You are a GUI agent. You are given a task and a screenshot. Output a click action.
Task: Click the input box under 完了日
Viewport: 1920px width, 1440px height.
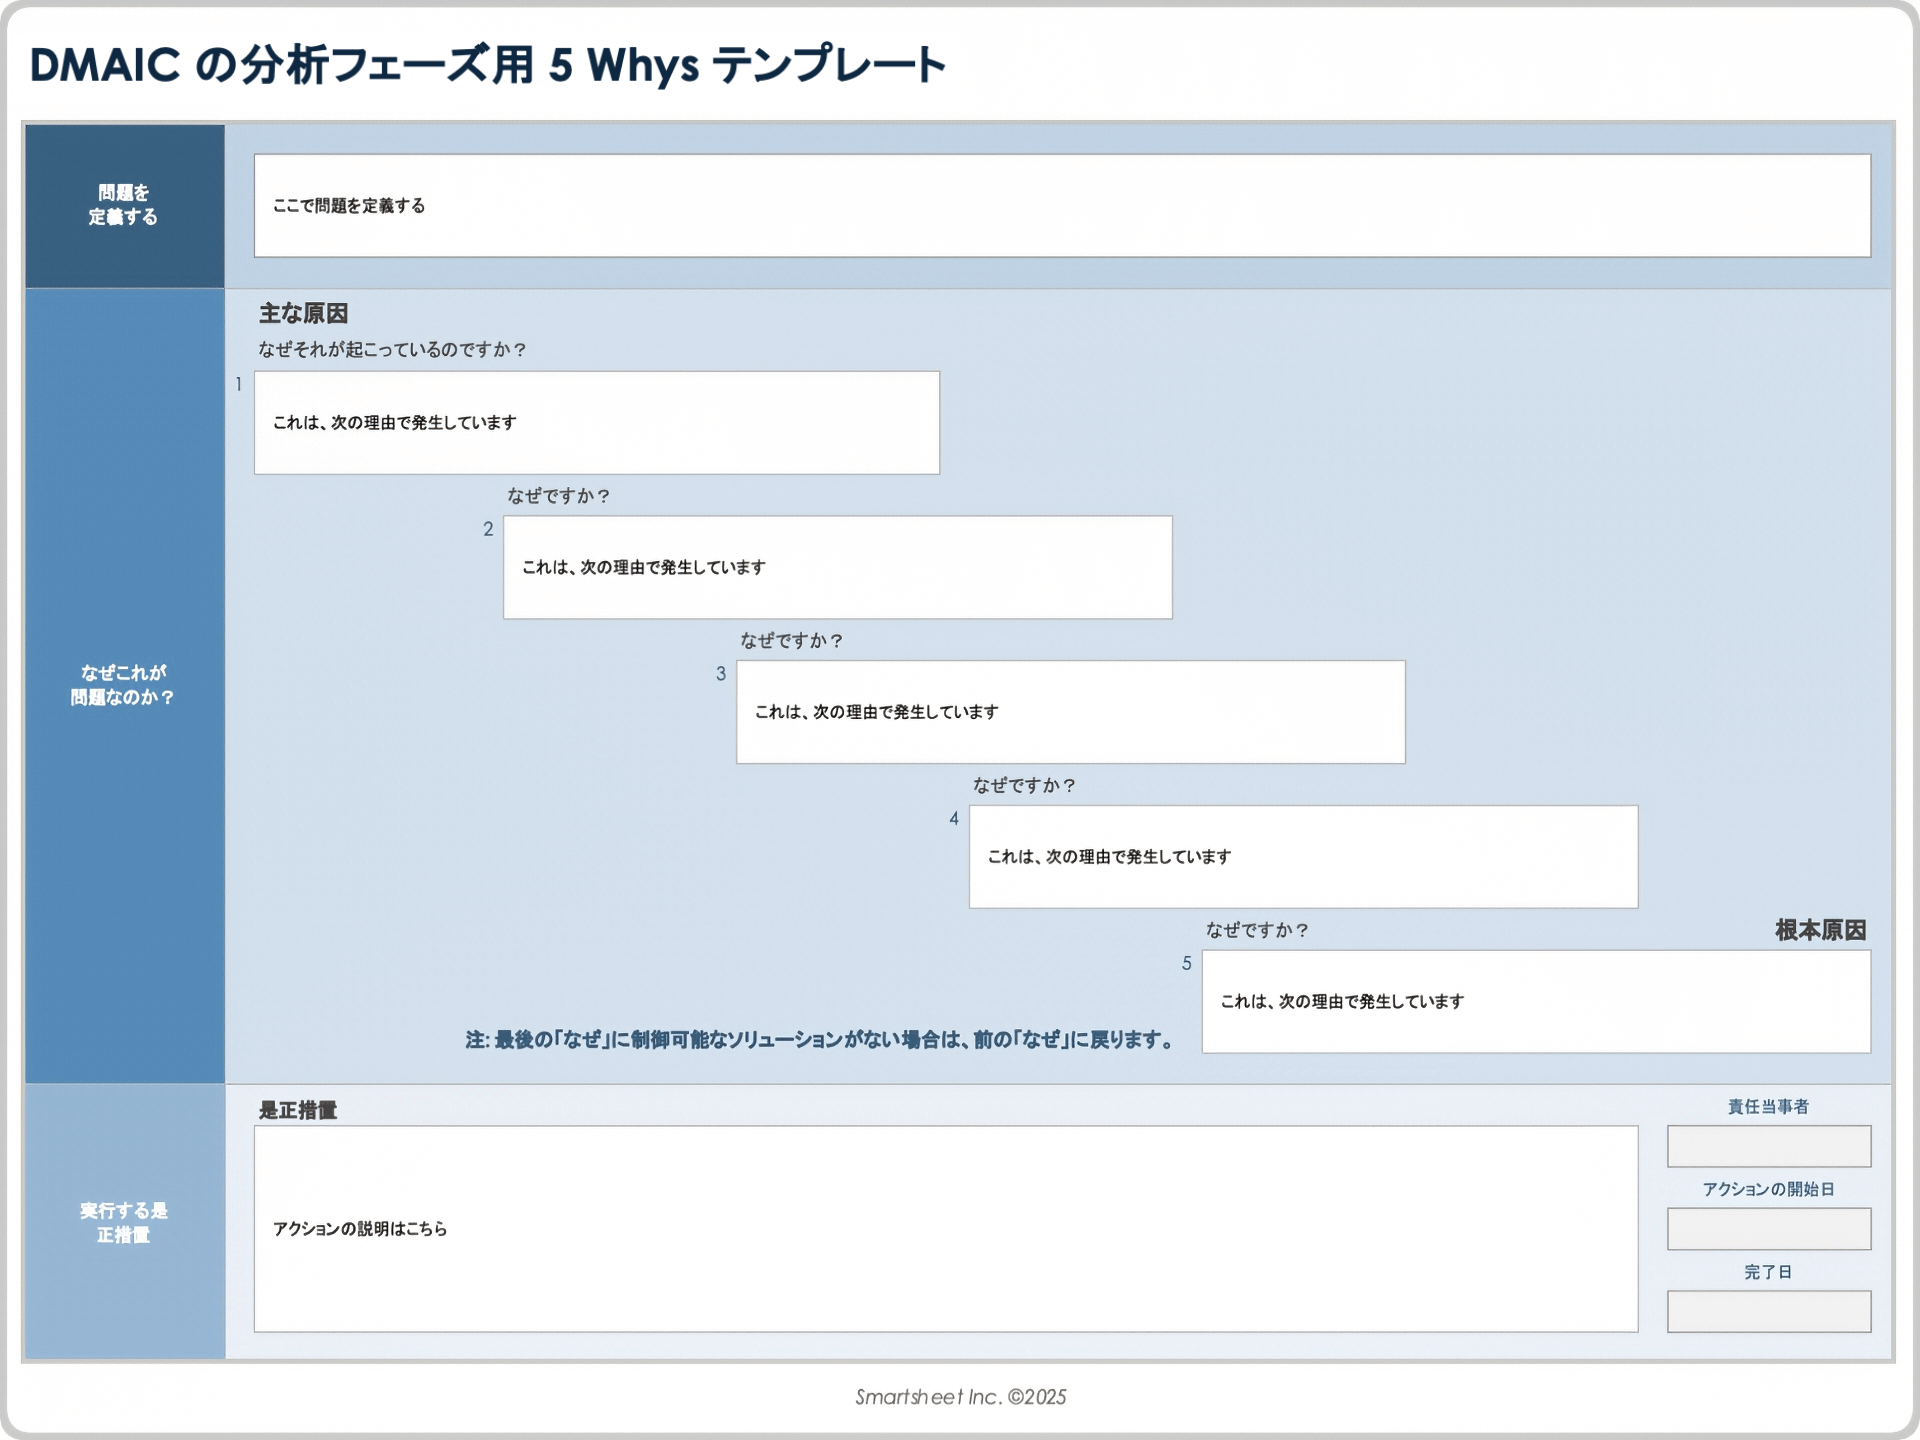[x=1769, y=1311]
